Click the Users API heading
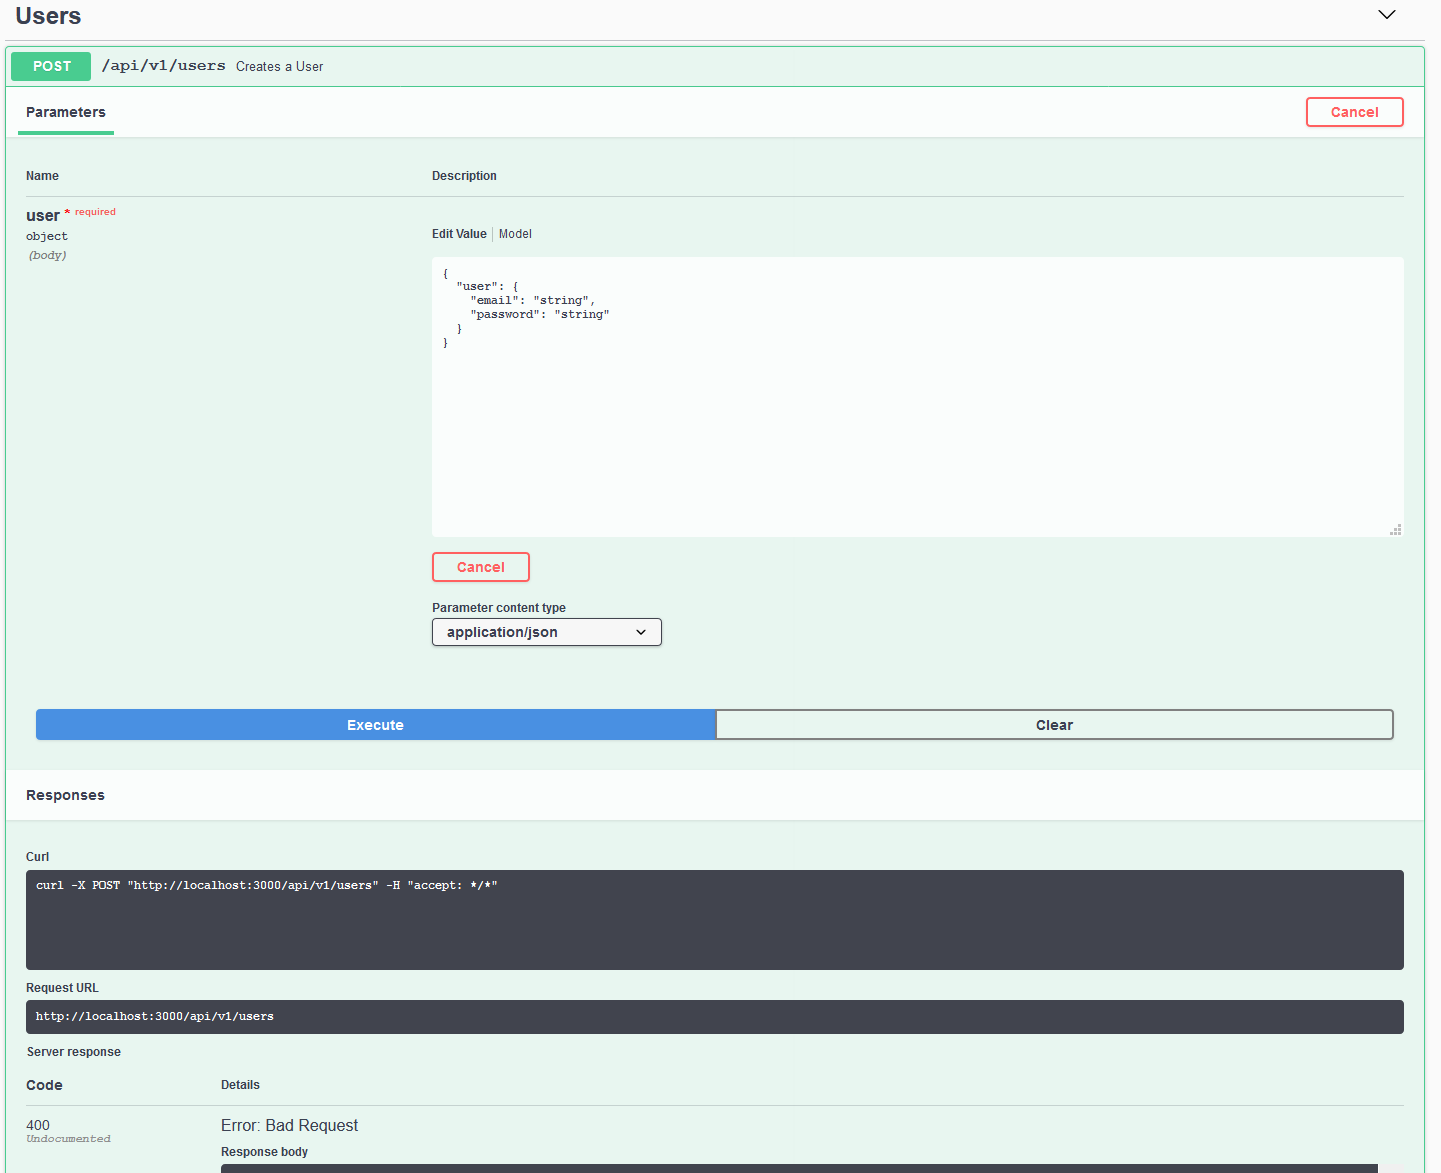 (47, 16)
